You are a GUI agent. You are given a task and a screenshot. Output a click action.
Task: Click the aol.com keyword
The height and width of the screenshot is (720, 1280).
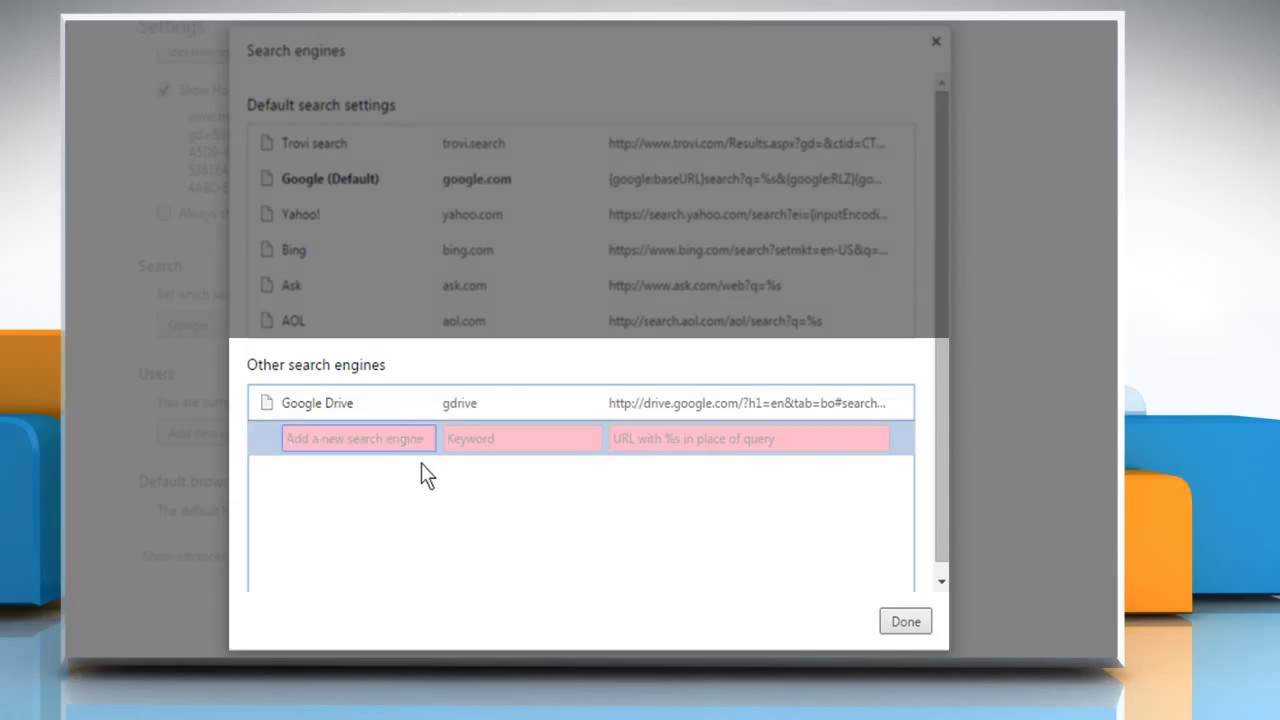coord(463,321)
